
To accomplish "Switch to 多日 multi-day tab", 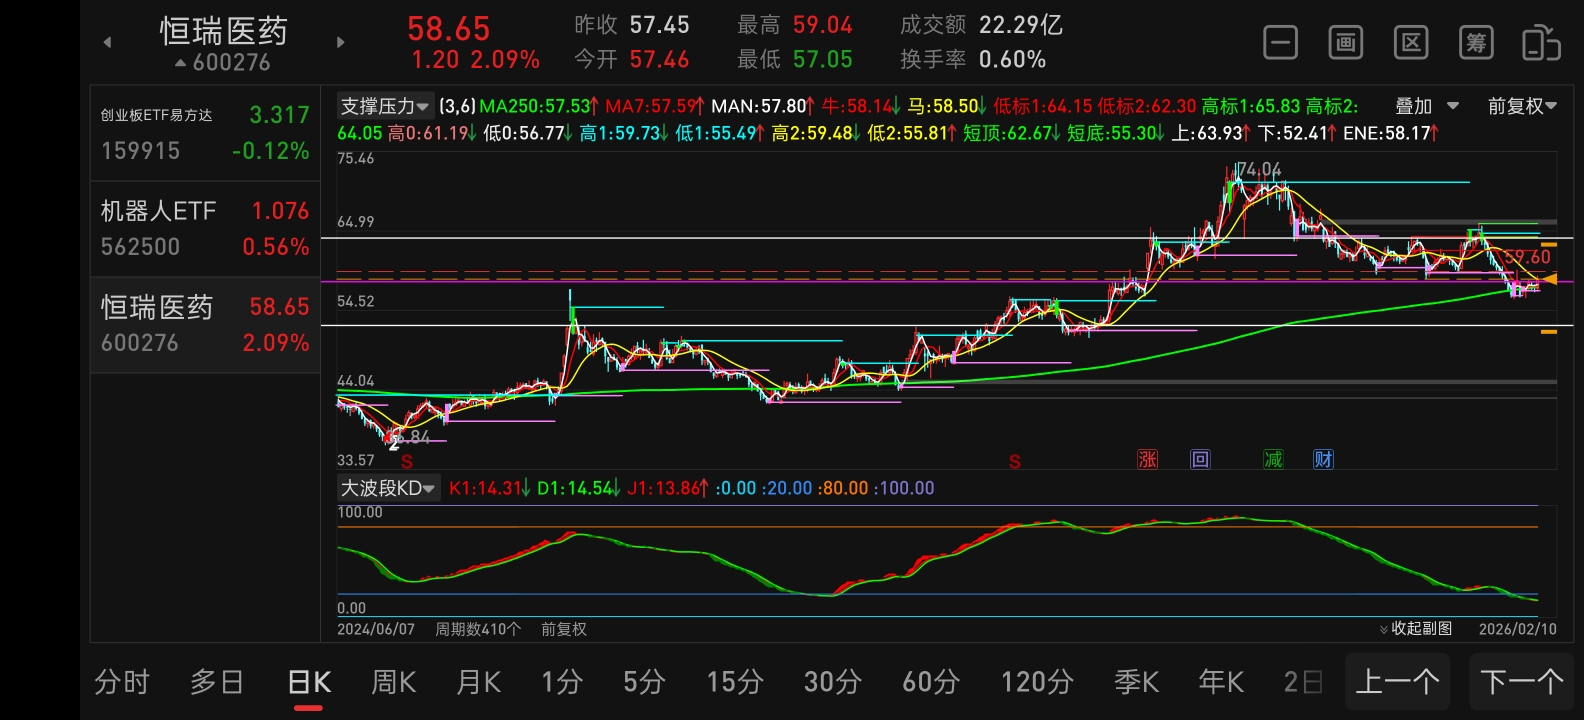I will 217,682.
